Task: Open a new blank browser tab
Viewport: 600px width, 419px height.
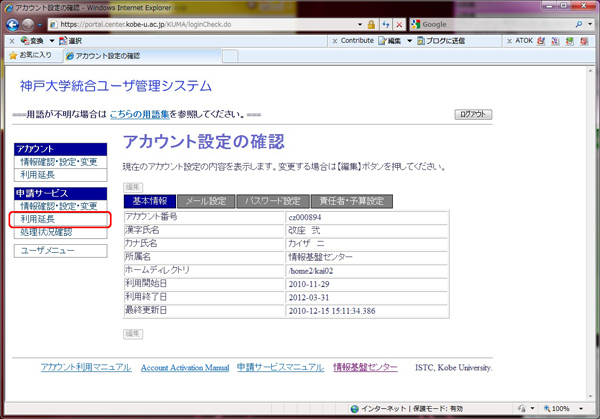Action: pyautogui.click(x=230, y=56)
